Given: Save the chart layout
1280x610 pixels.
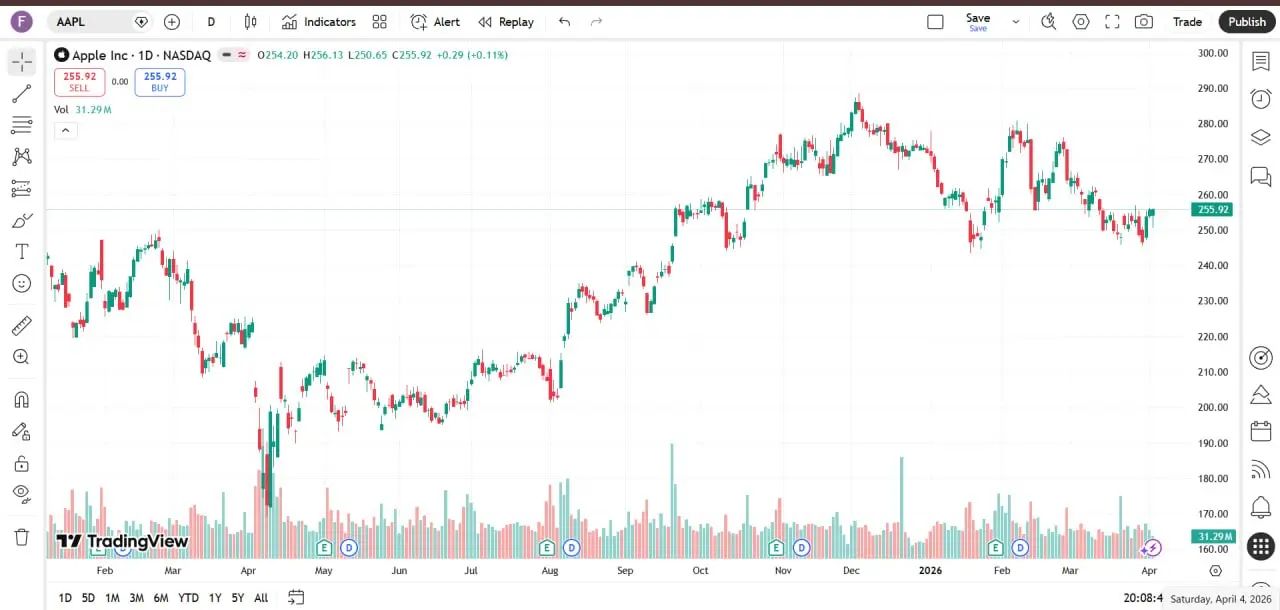Looking at the screenshot, I should (978, 21).
